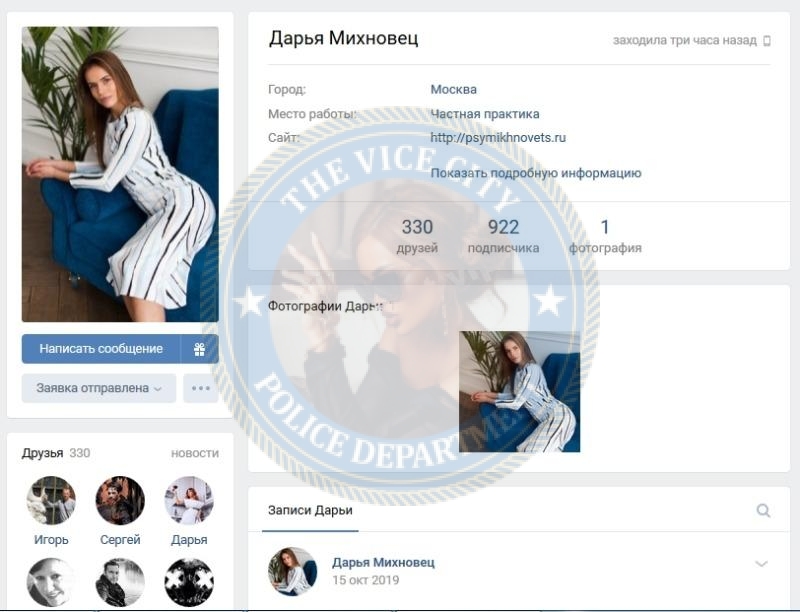Viewport: 800px width, 612px height.
Task: View the 330 друзей counter
Action: tap(417, 236)
